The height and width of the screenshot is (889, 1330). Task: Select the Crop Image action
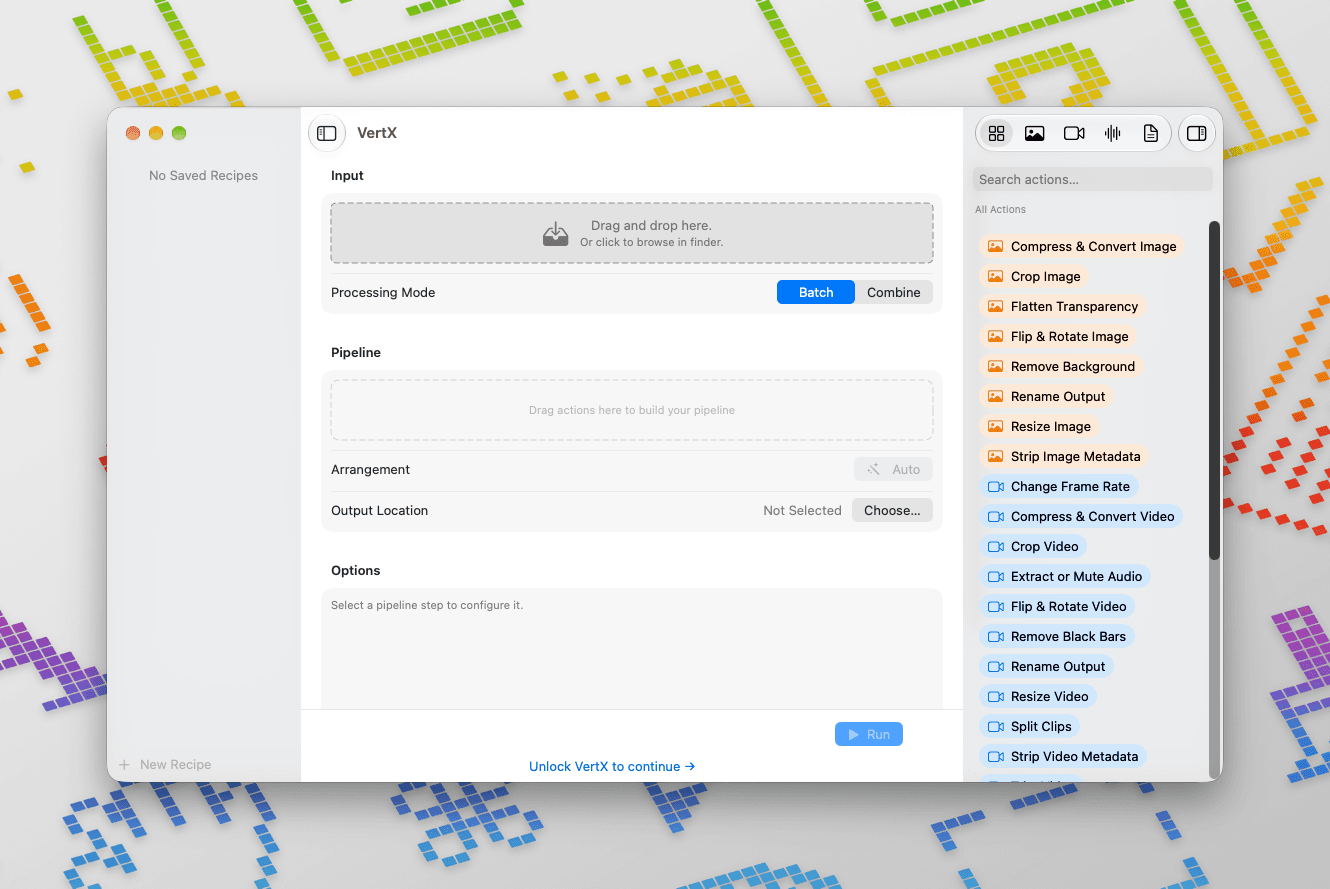pos(1034,276)
